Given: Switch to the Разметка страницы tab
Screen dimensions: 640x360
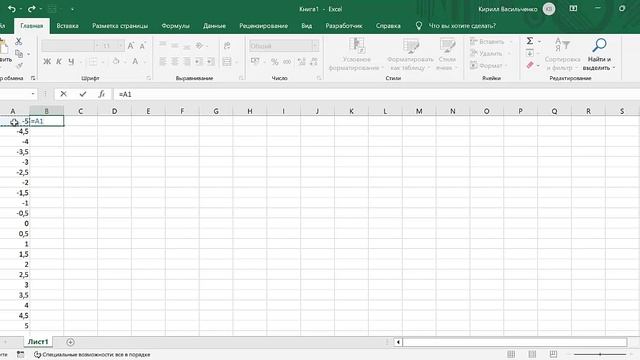Looking at the screenshot, I should click(120, 26).
